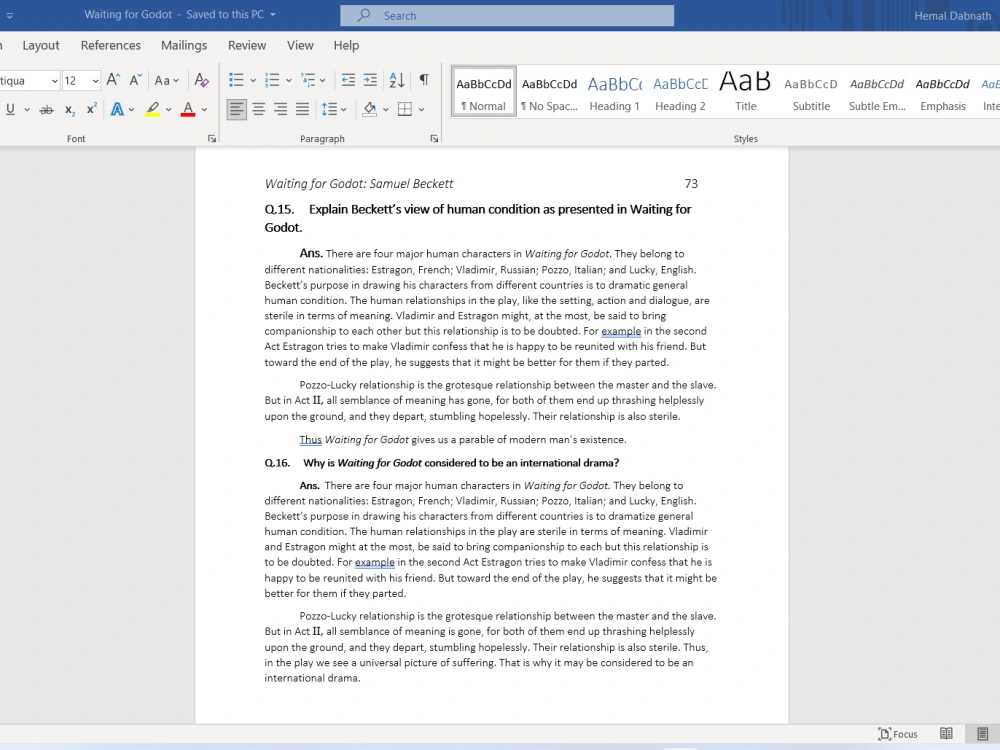Apply Heading 1 style
1000x750 pixels.
point(615,92)
